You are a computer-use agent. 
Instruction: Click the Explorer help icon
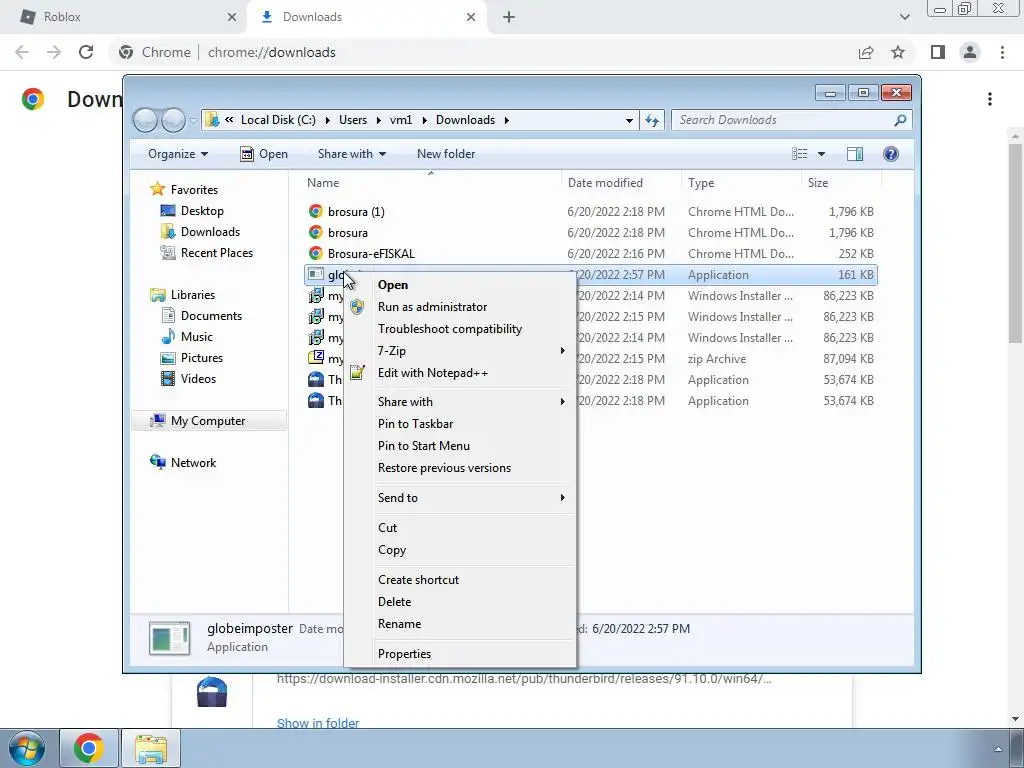tap(891, 154)
